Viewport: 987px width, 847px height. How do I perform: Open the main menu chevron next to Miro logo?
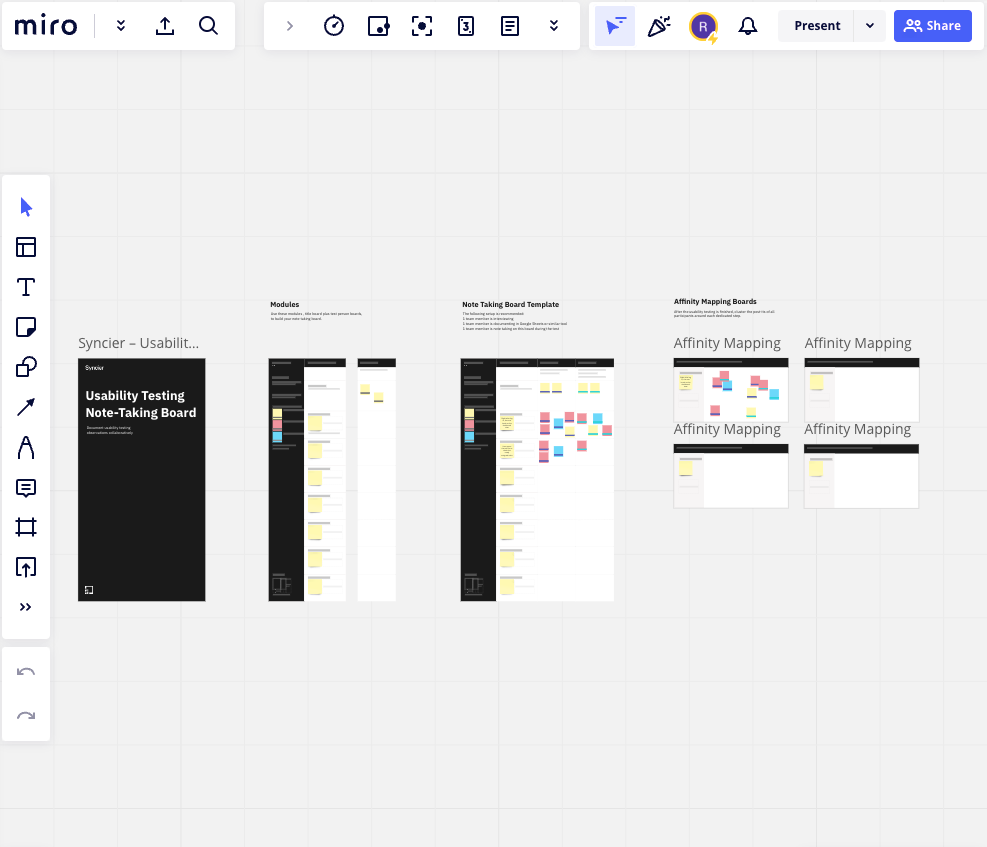[x=120, y=26]
